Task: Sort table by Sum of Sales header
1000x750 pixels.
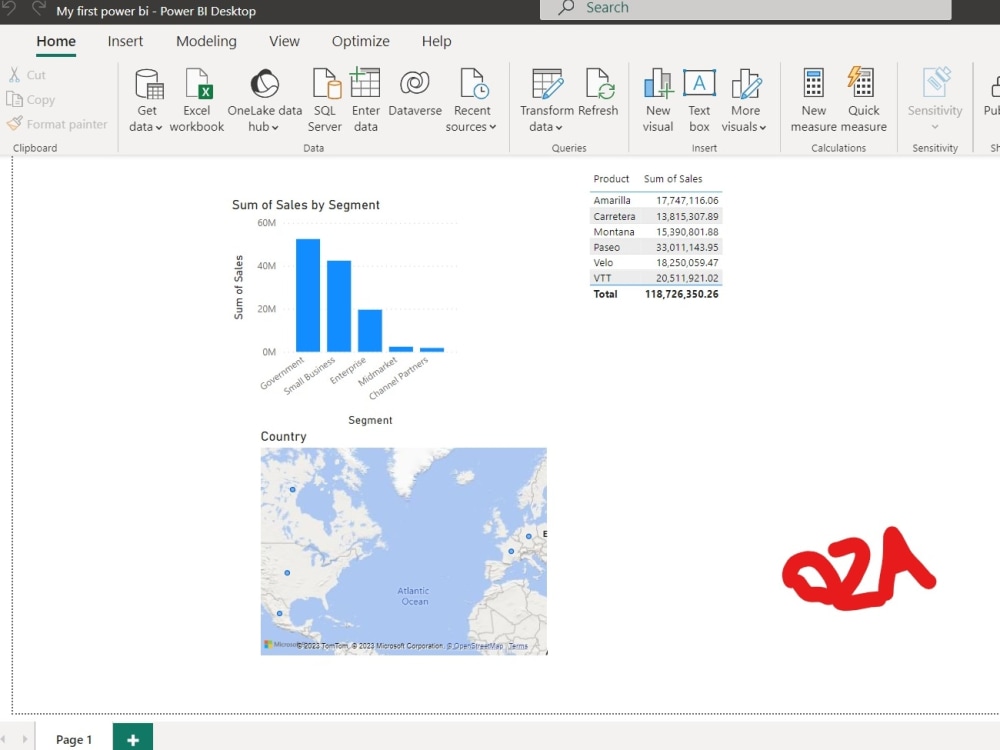Action: [x=673, y=179]
